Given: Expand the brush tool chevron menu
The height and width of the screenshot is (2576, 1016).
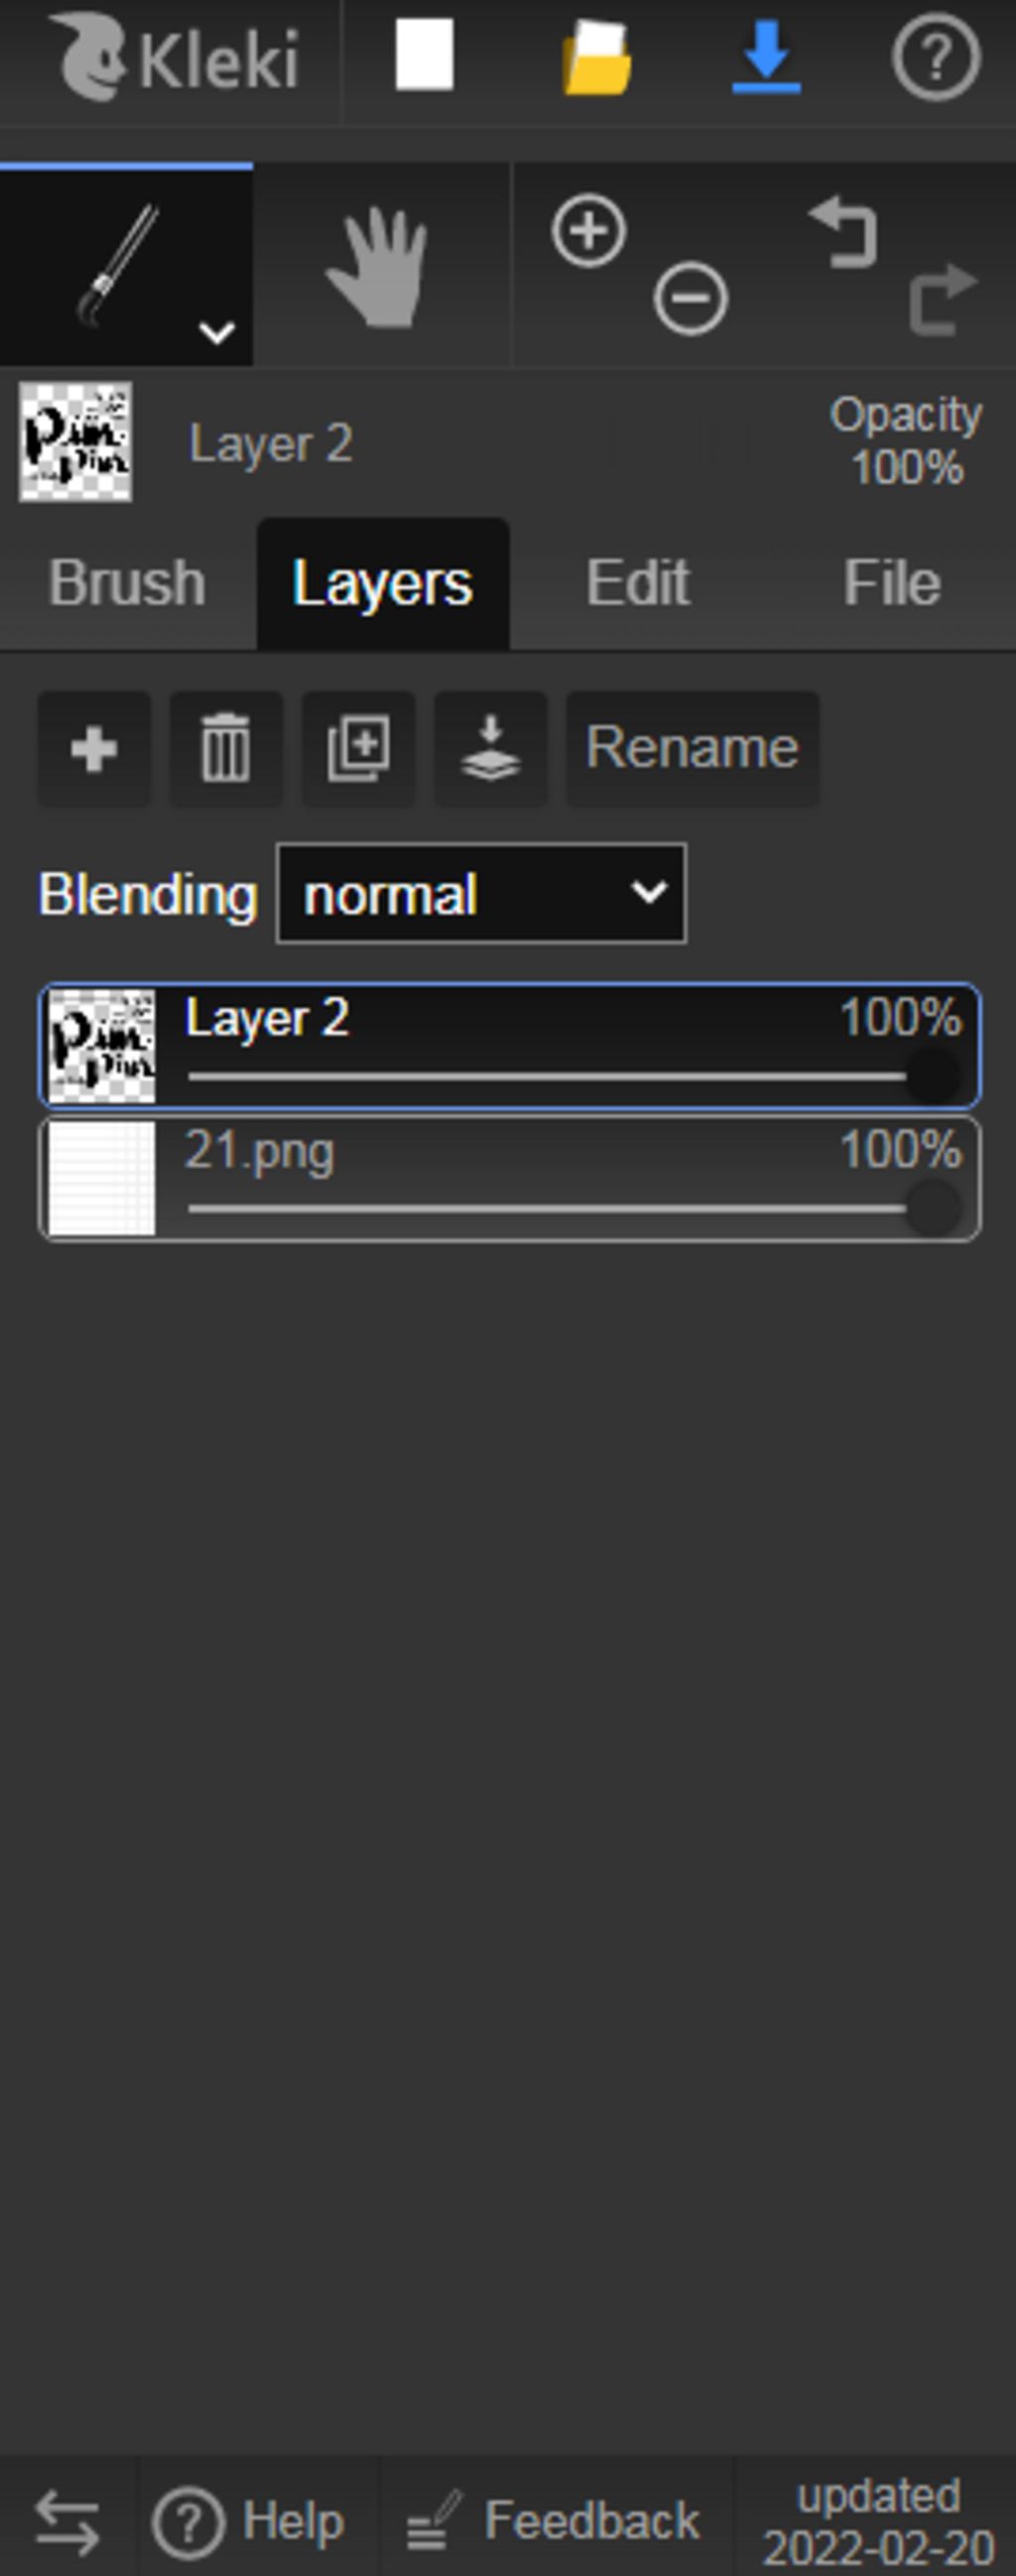Looking at the screenshot, I should pyautogui.click(x=217, y=332).
